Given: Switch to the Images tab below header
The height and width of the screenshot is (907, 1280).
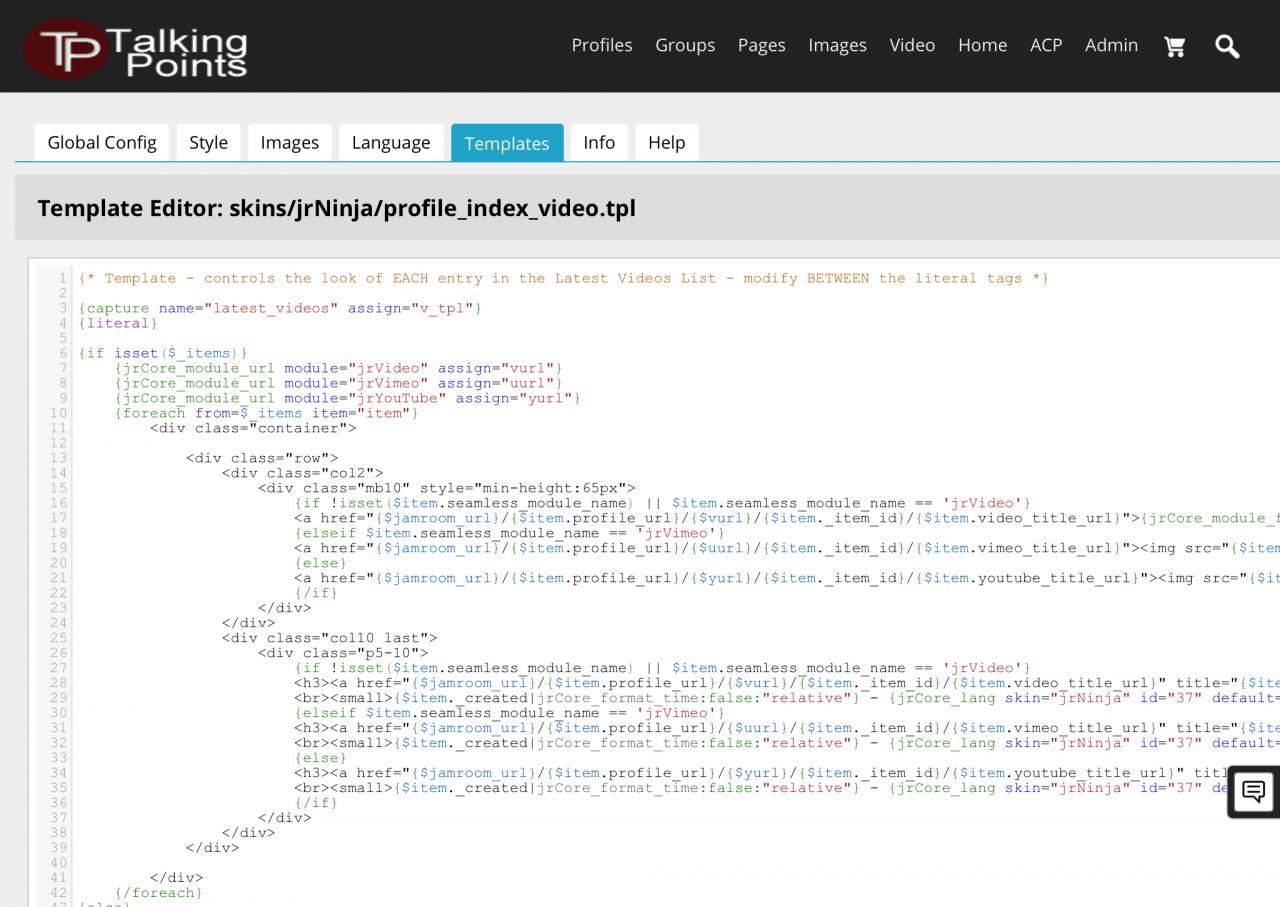Looking at the screenshot, I should [290, 142].
